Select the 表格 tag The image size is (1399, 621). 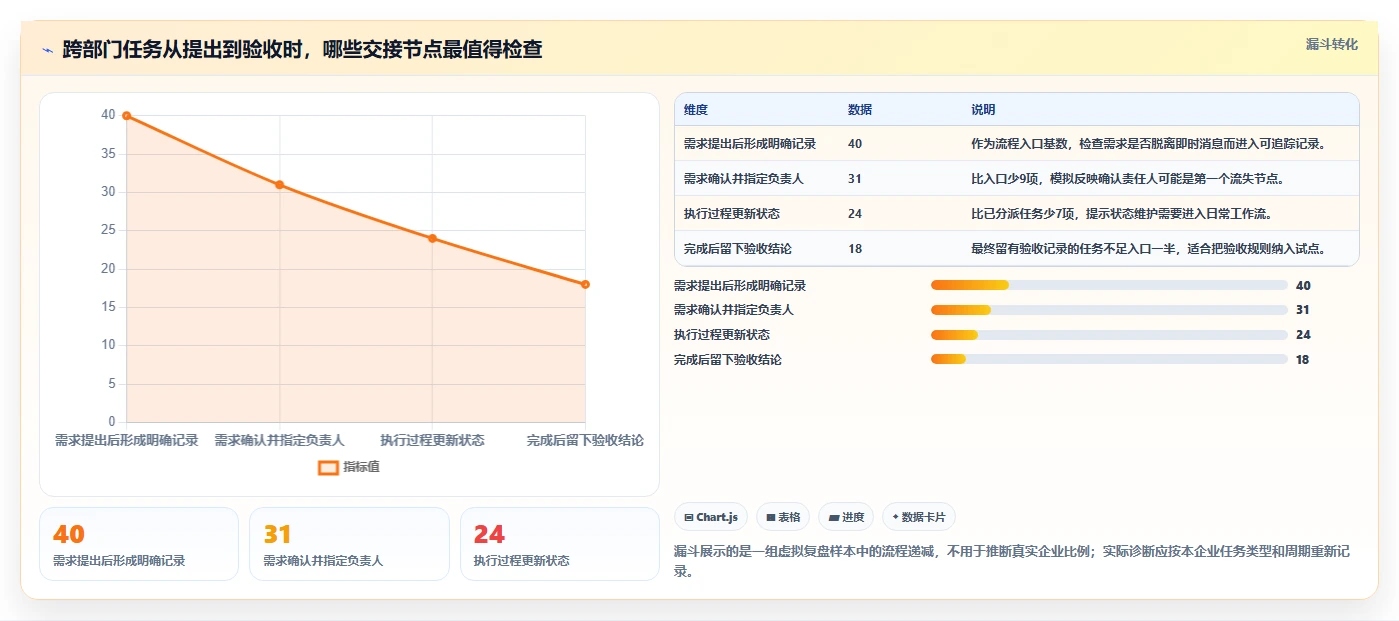click(783, 517)
